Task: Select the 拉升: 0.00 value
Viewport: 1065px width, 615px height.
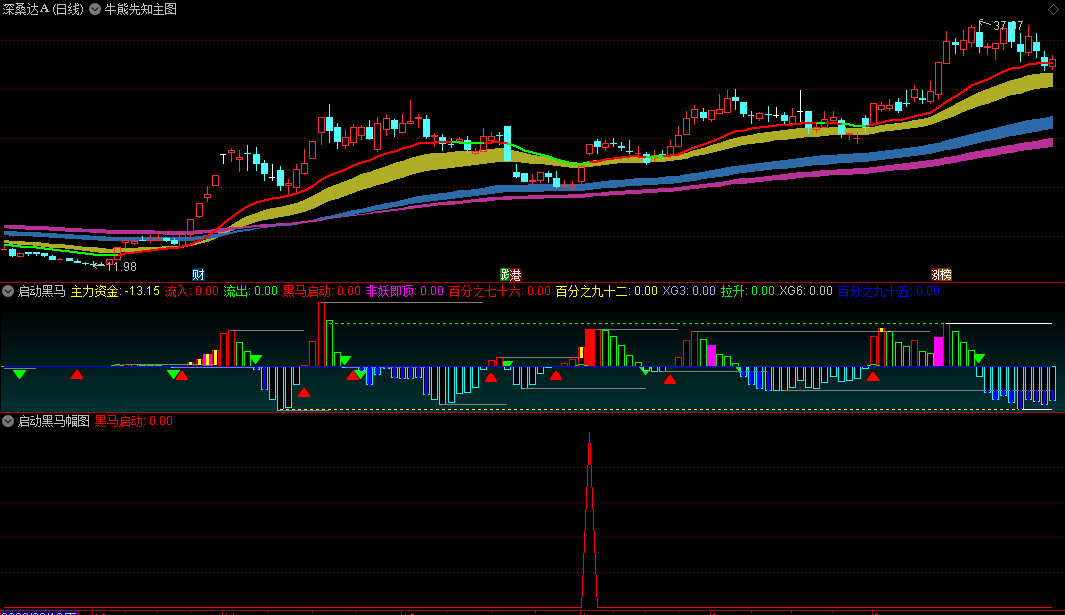Action: click(747, 291)
